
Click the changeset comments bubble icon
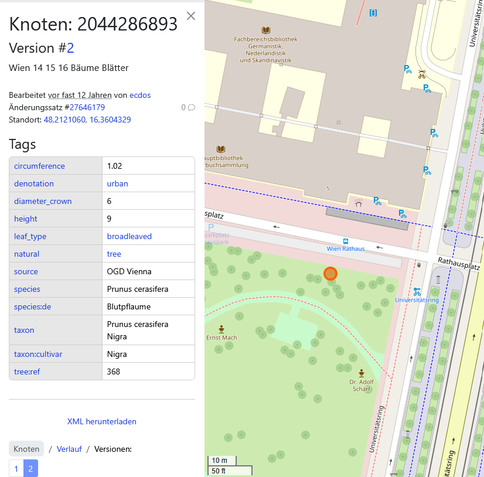(x=191, y=107)
